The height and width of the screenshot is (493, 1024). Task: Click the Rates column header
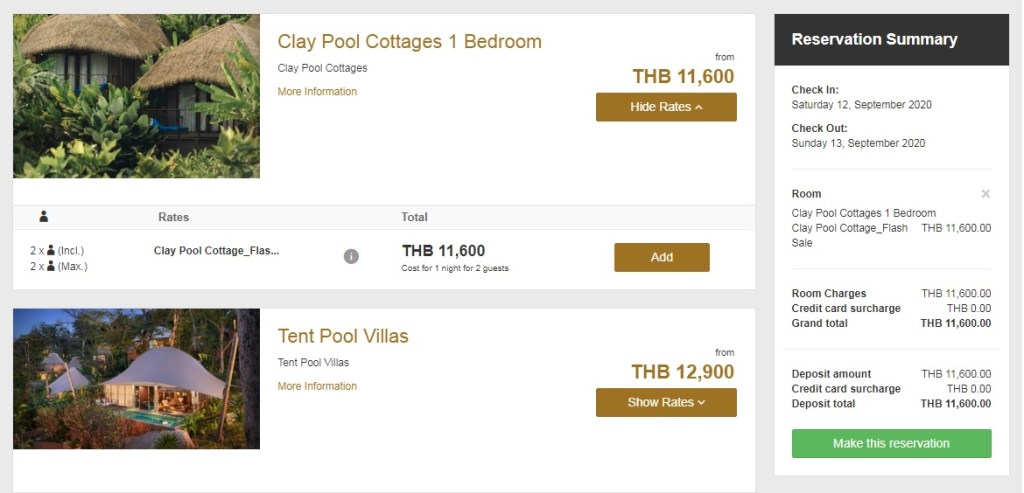click(x=173, y=217)
